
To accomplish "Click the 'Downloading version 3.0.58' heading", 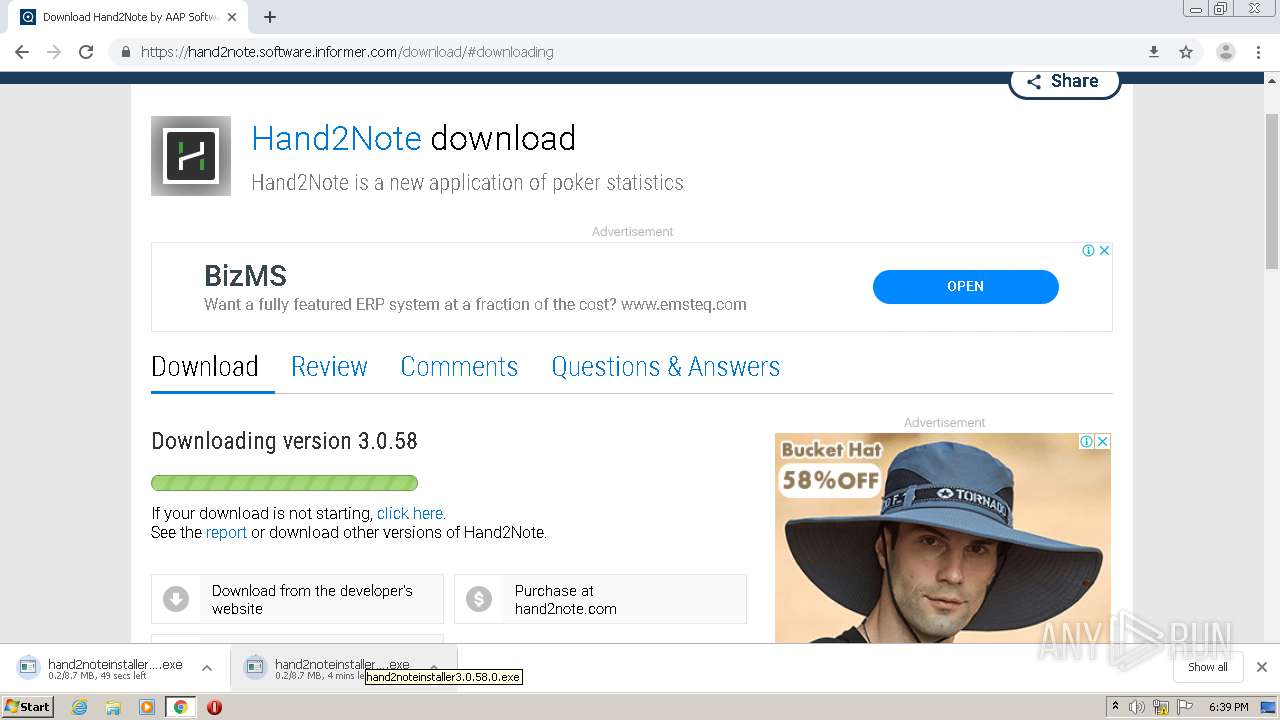I will 284,441.
